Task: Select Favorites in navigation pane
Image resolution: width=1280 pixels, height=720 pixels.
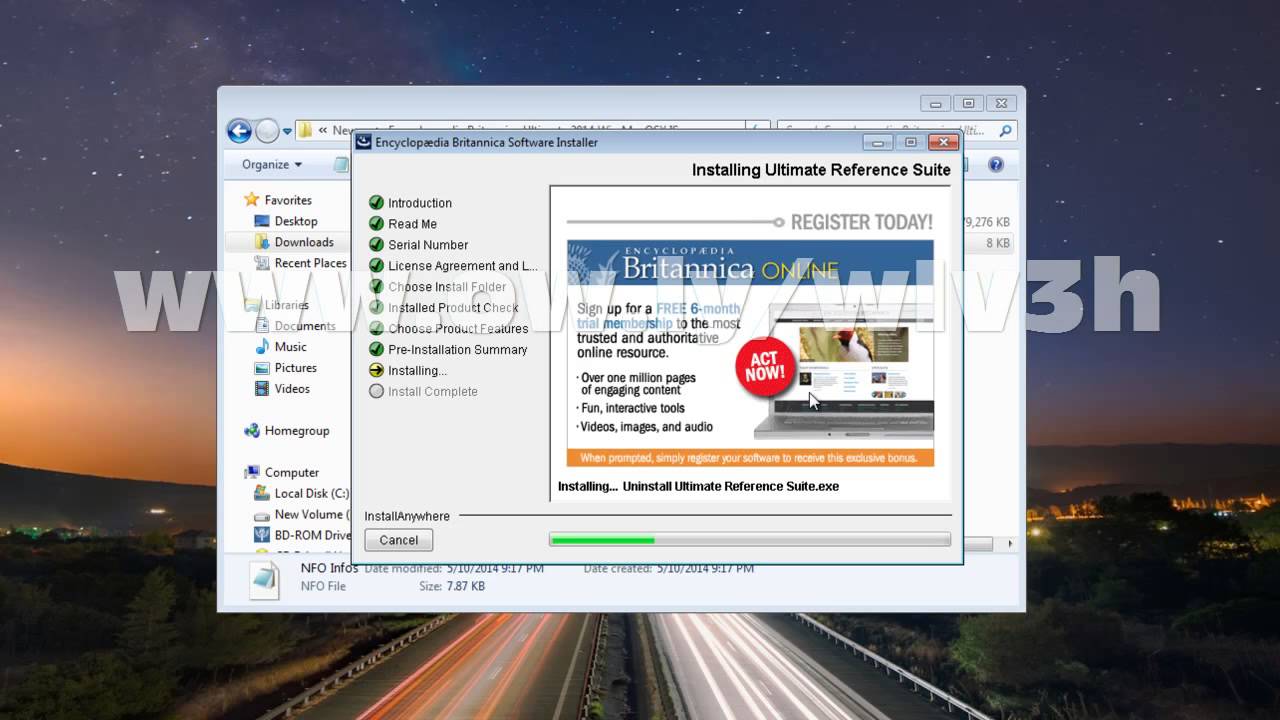Action: pos(288,200)
